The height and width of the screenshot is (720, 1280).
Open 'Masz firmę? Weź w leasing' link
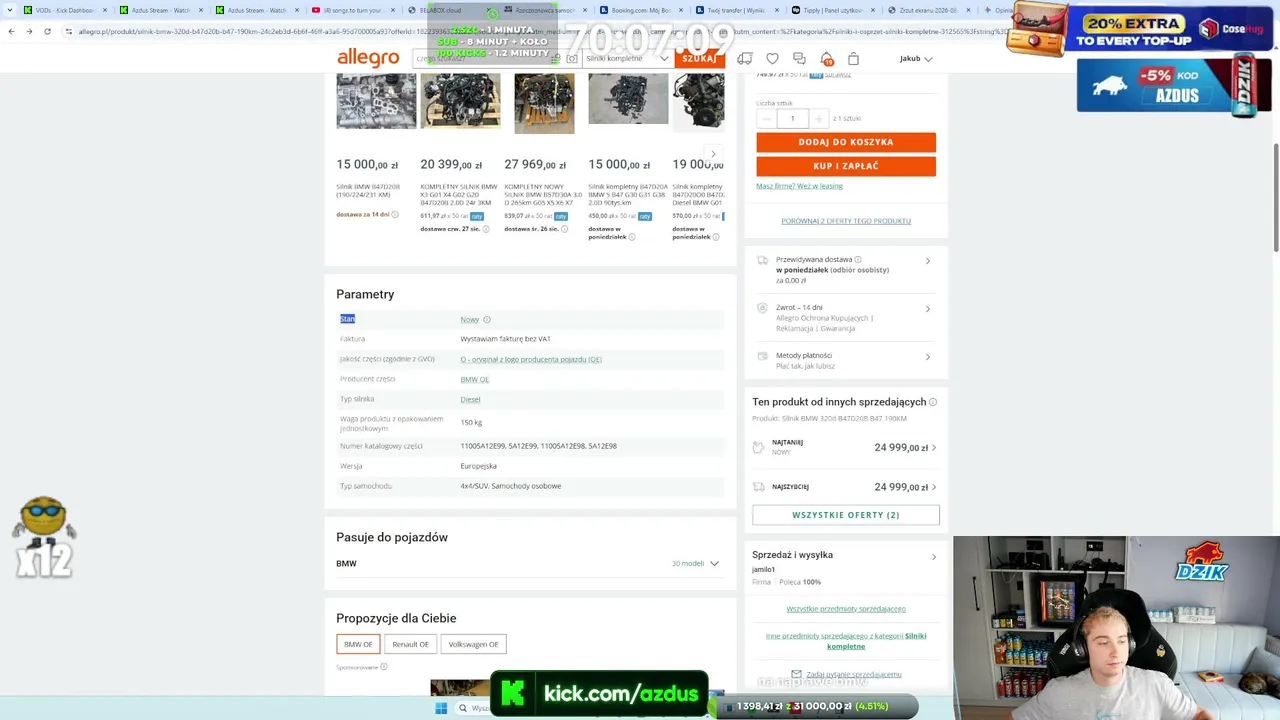[799, 186]
